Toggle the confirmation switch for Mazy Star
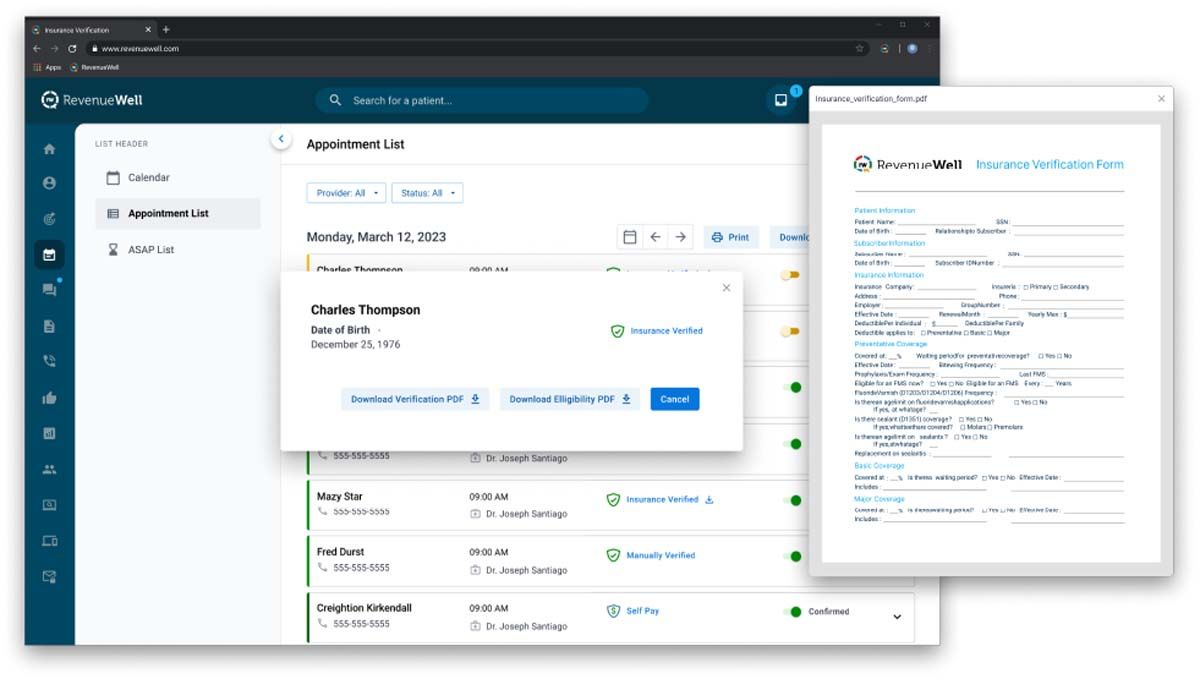The height and width of the screenshot is (679, 1200). pyautogui.click(x=793, y=500)
